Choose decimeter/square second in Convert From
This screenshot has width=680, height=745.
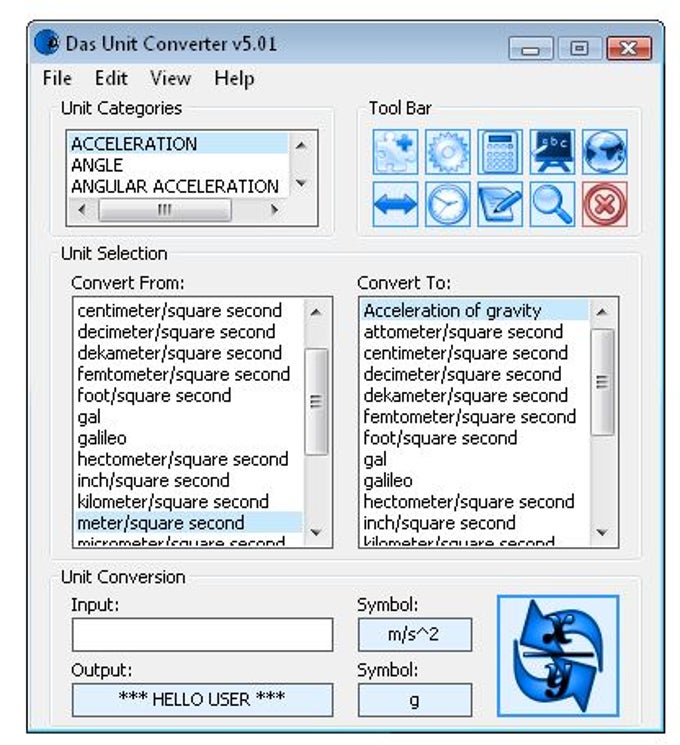188,332
